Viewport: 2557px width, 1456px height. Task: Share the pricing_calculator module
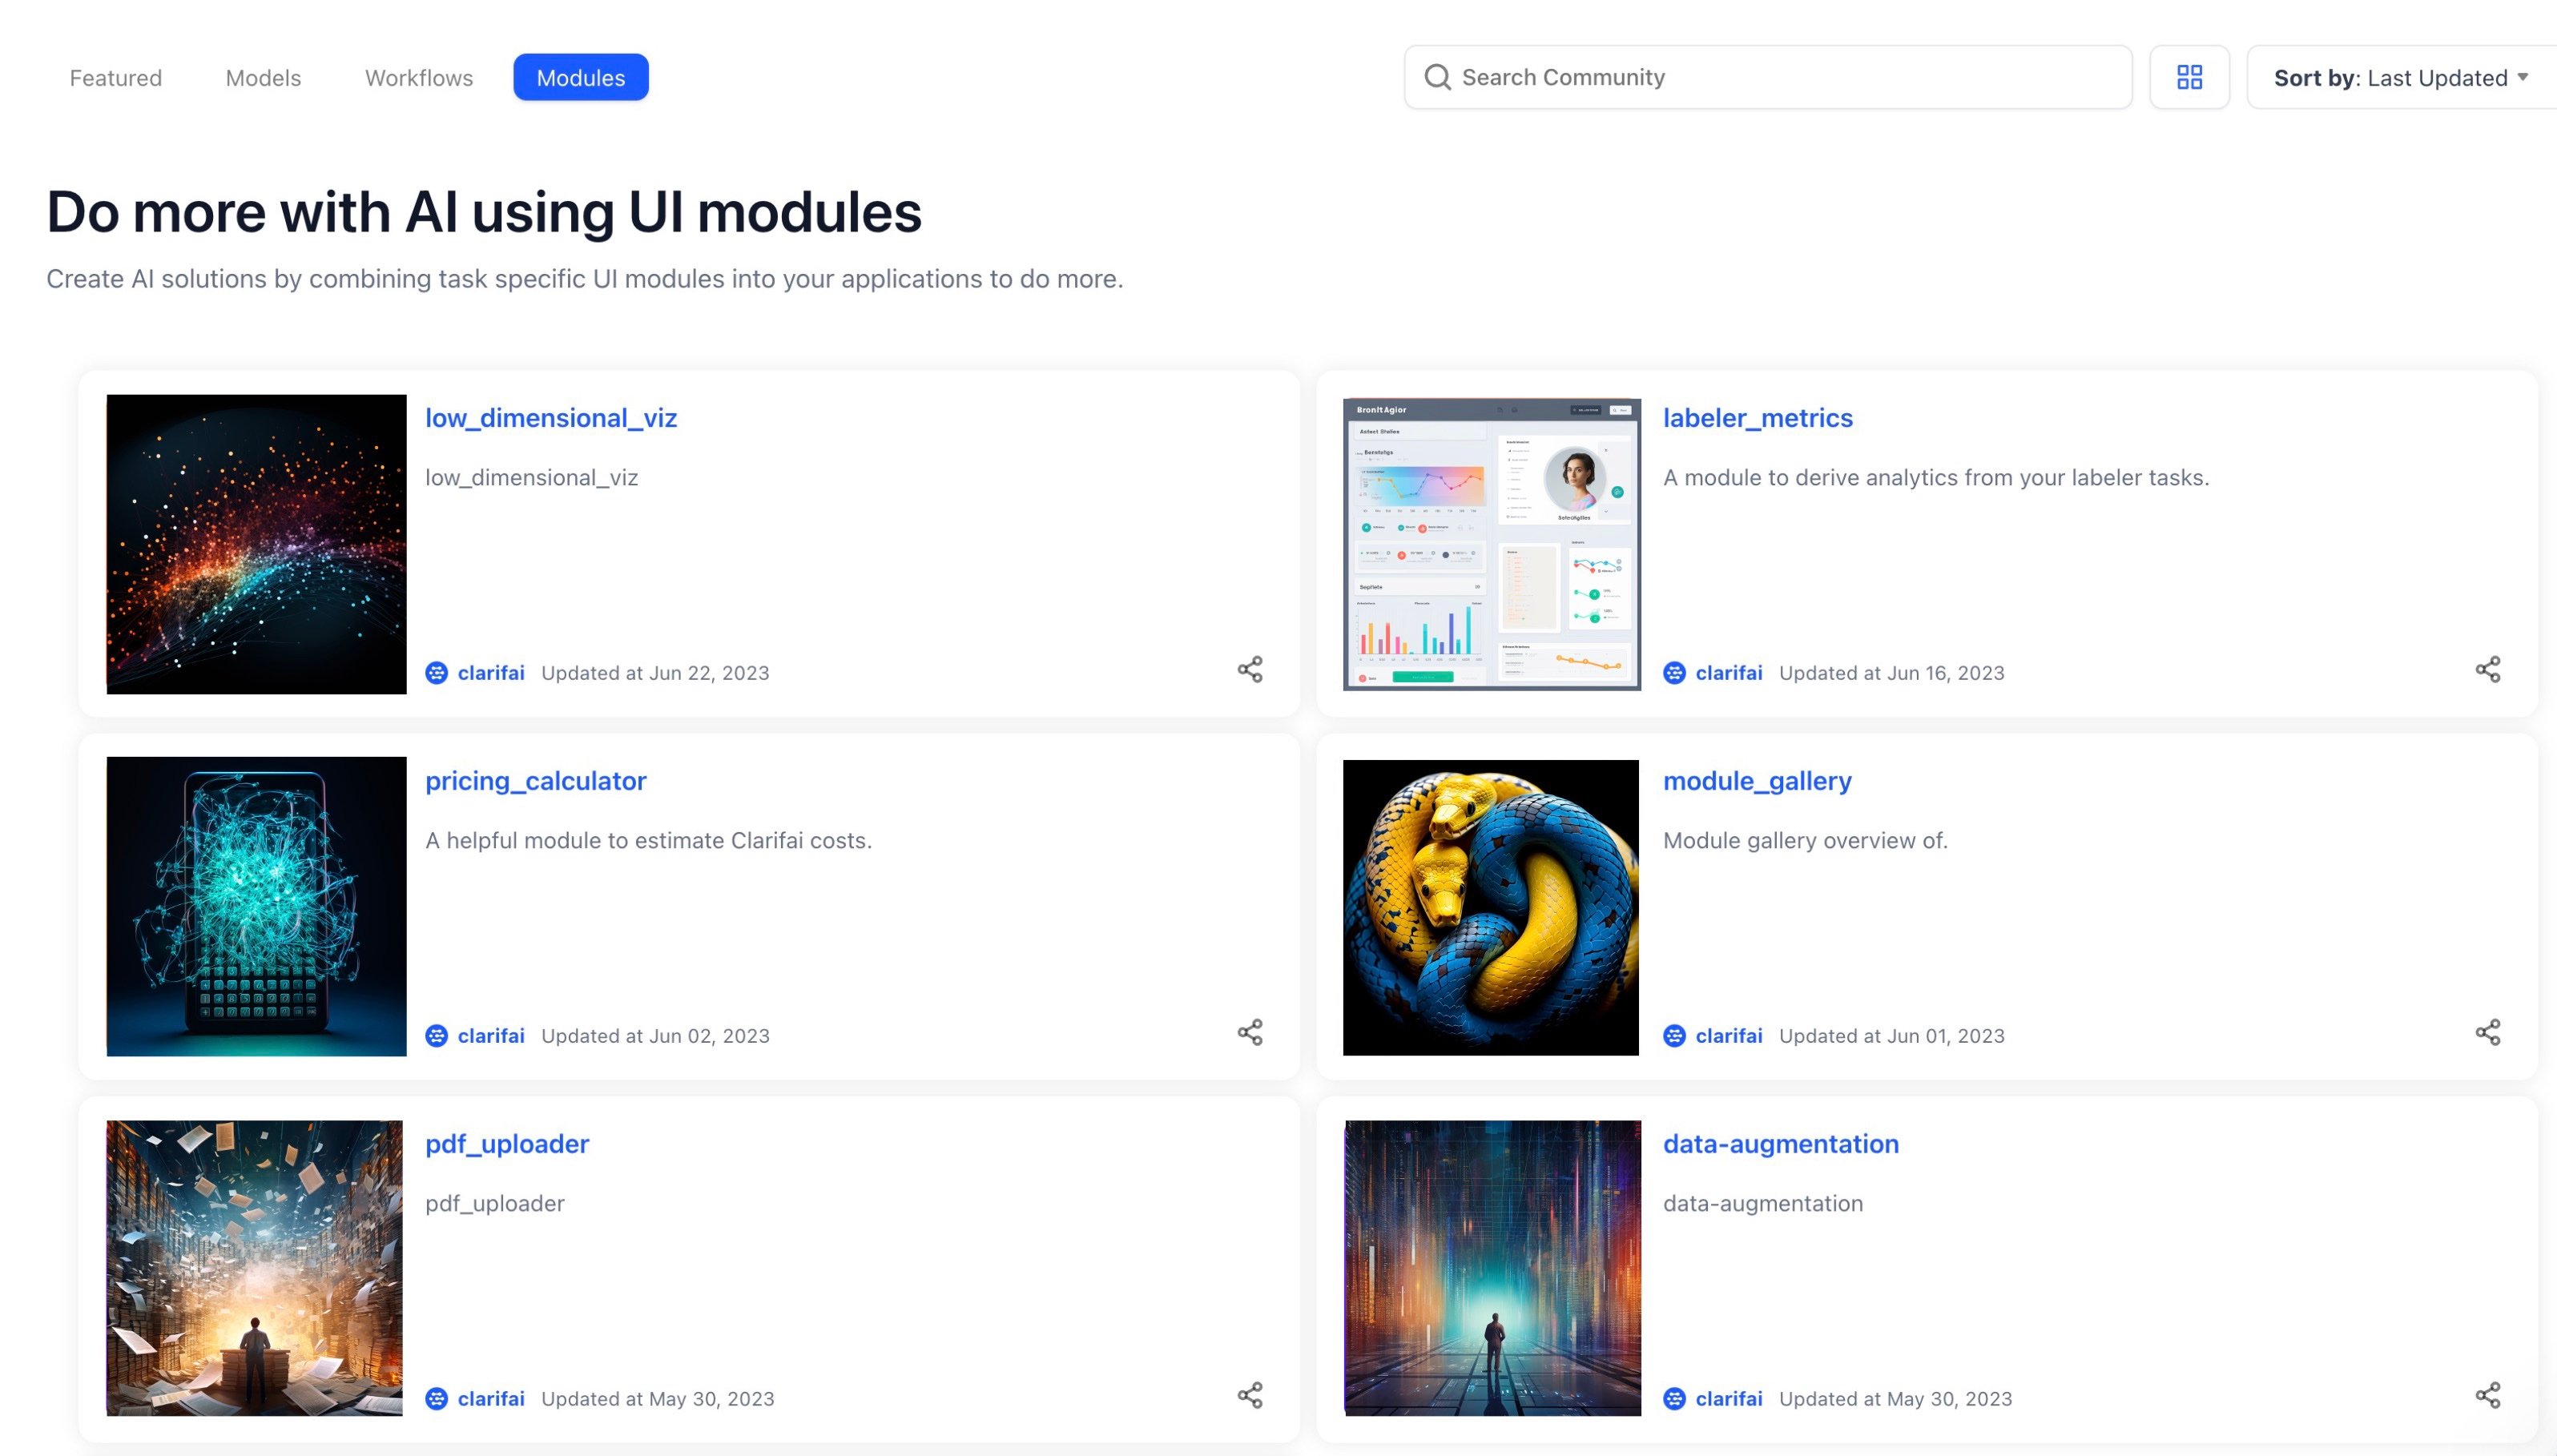click(x=1249, y=1032)
